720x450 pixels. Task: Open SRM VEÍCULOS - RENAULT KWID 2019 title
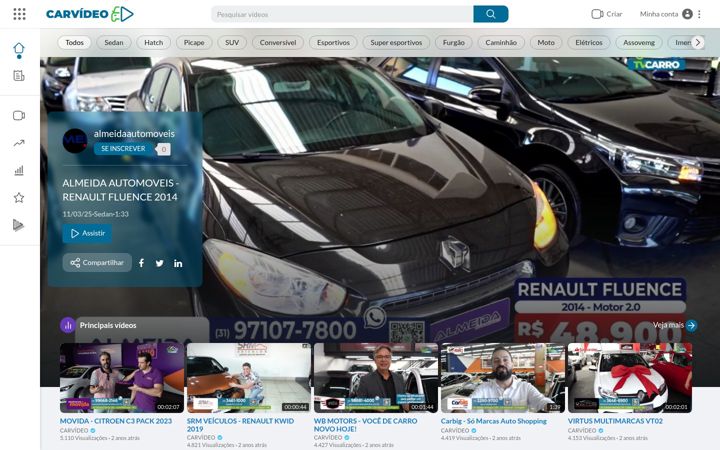click(240, 425)
